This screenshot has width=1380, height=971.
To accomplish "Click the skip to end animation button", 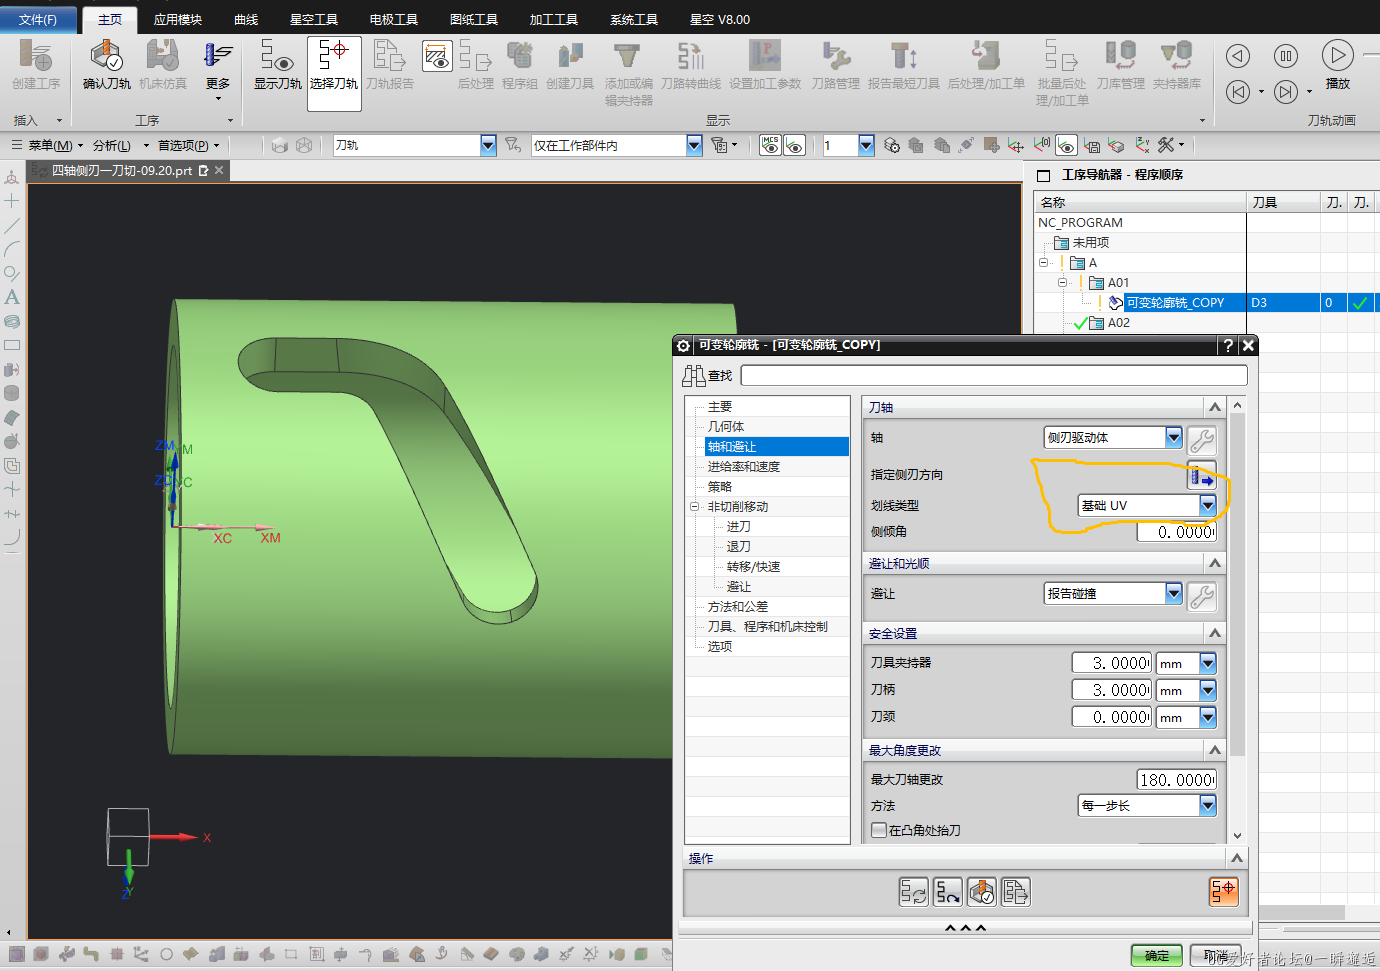I will pyautogui.click(x=1286, y=92).
